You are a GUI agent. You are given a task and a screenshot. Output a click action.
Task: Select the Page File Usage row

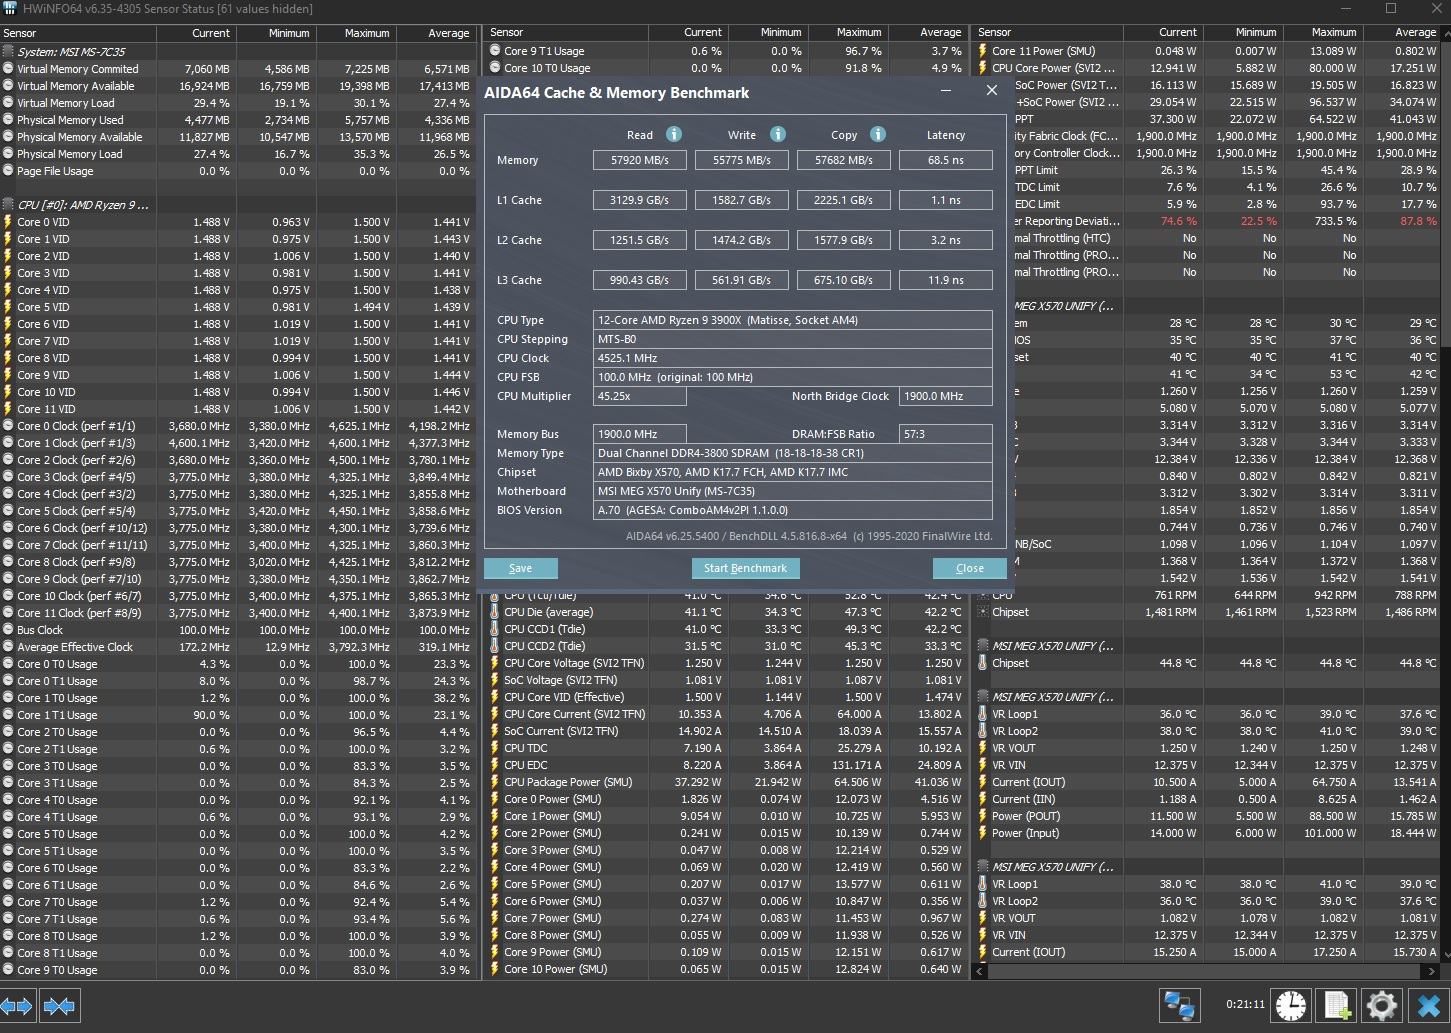(x=238, y=171)
